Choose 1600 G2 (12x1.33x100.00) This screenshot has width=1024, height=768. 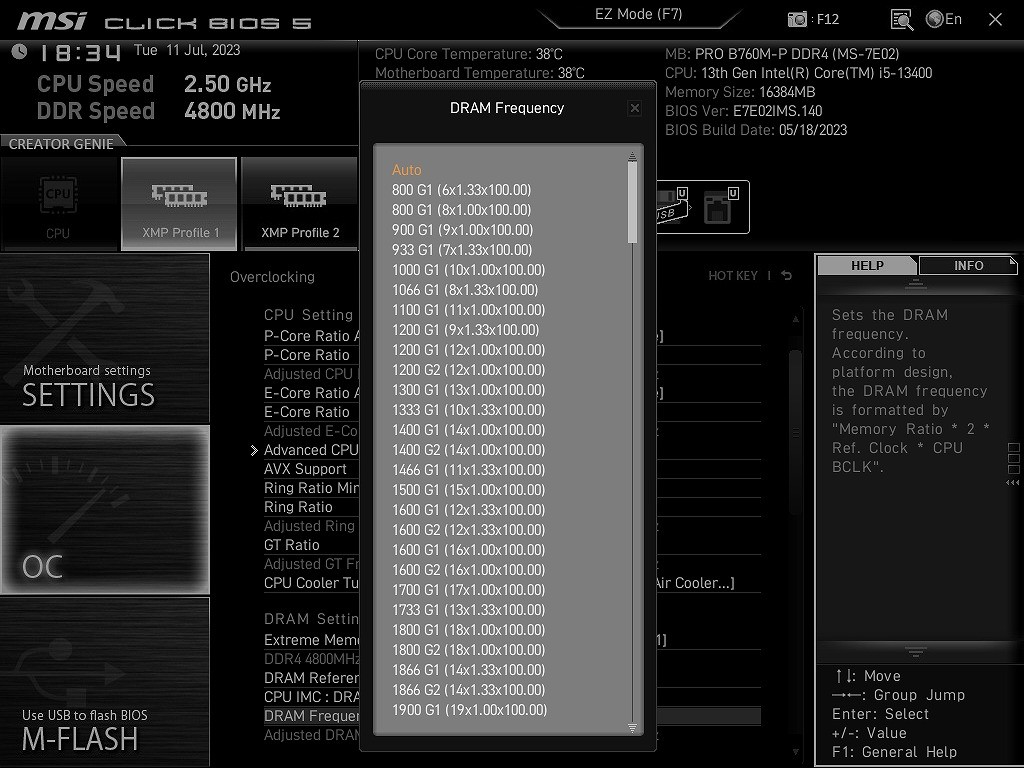pos(468,530)
